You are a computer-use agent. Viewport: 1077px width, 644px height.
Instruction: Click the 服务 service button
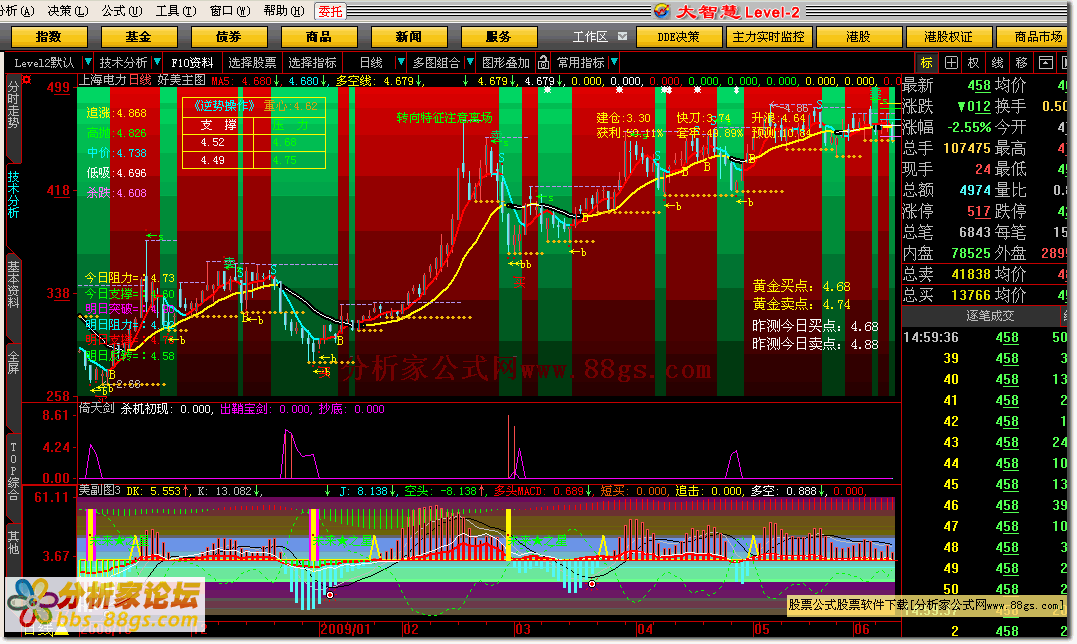coord(499,36)
